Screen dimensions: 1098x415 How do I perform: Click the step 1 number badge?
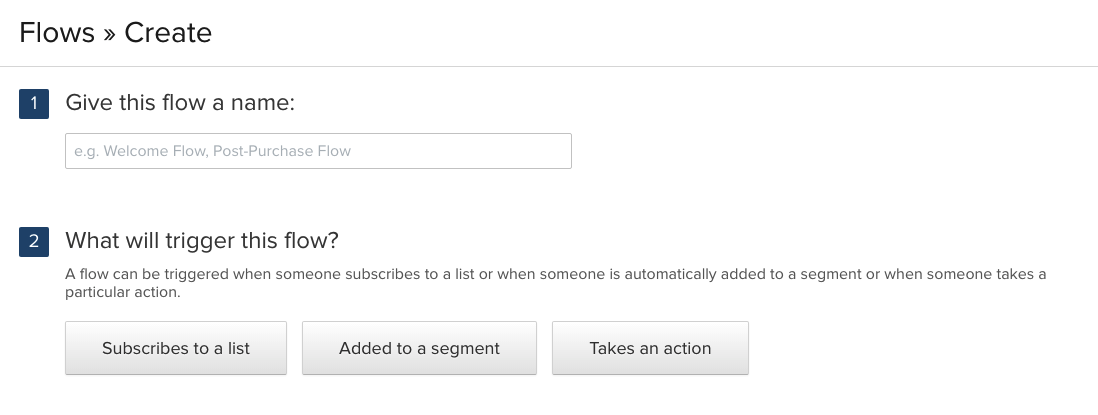coord(34,103)
